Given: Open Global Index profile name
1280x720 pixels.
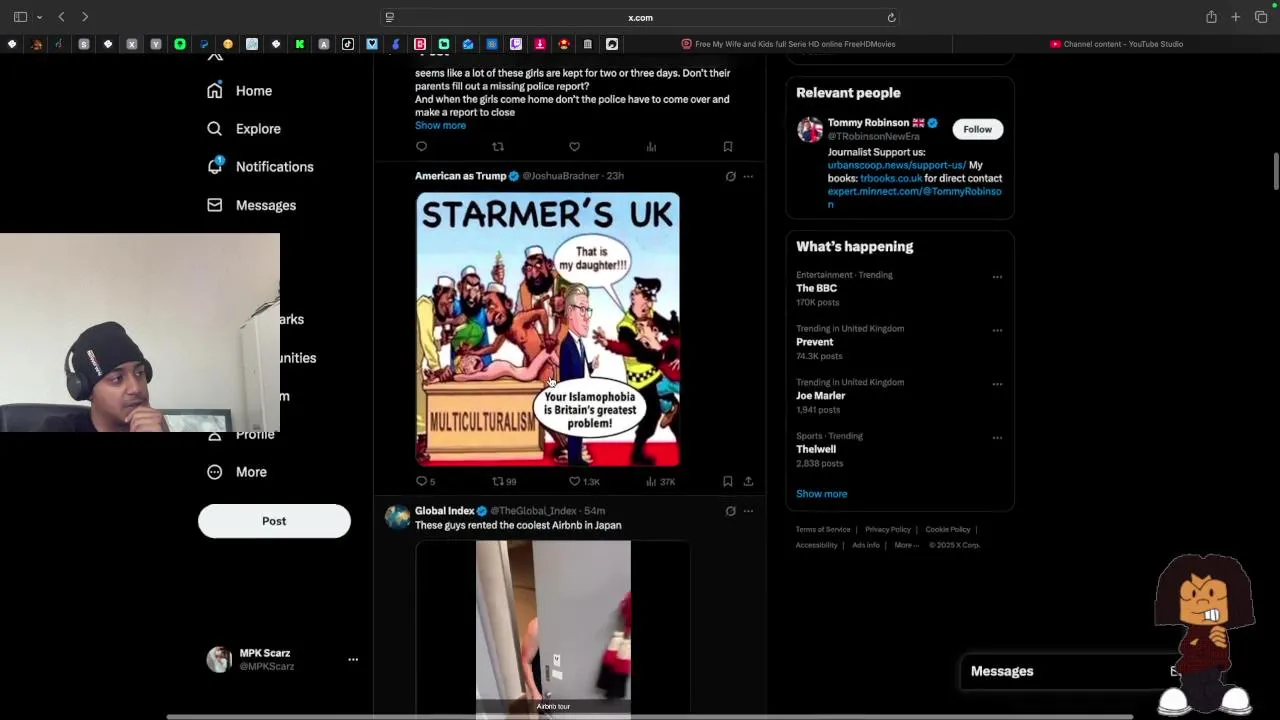Looking at the screenshot, I should (445, 511).
